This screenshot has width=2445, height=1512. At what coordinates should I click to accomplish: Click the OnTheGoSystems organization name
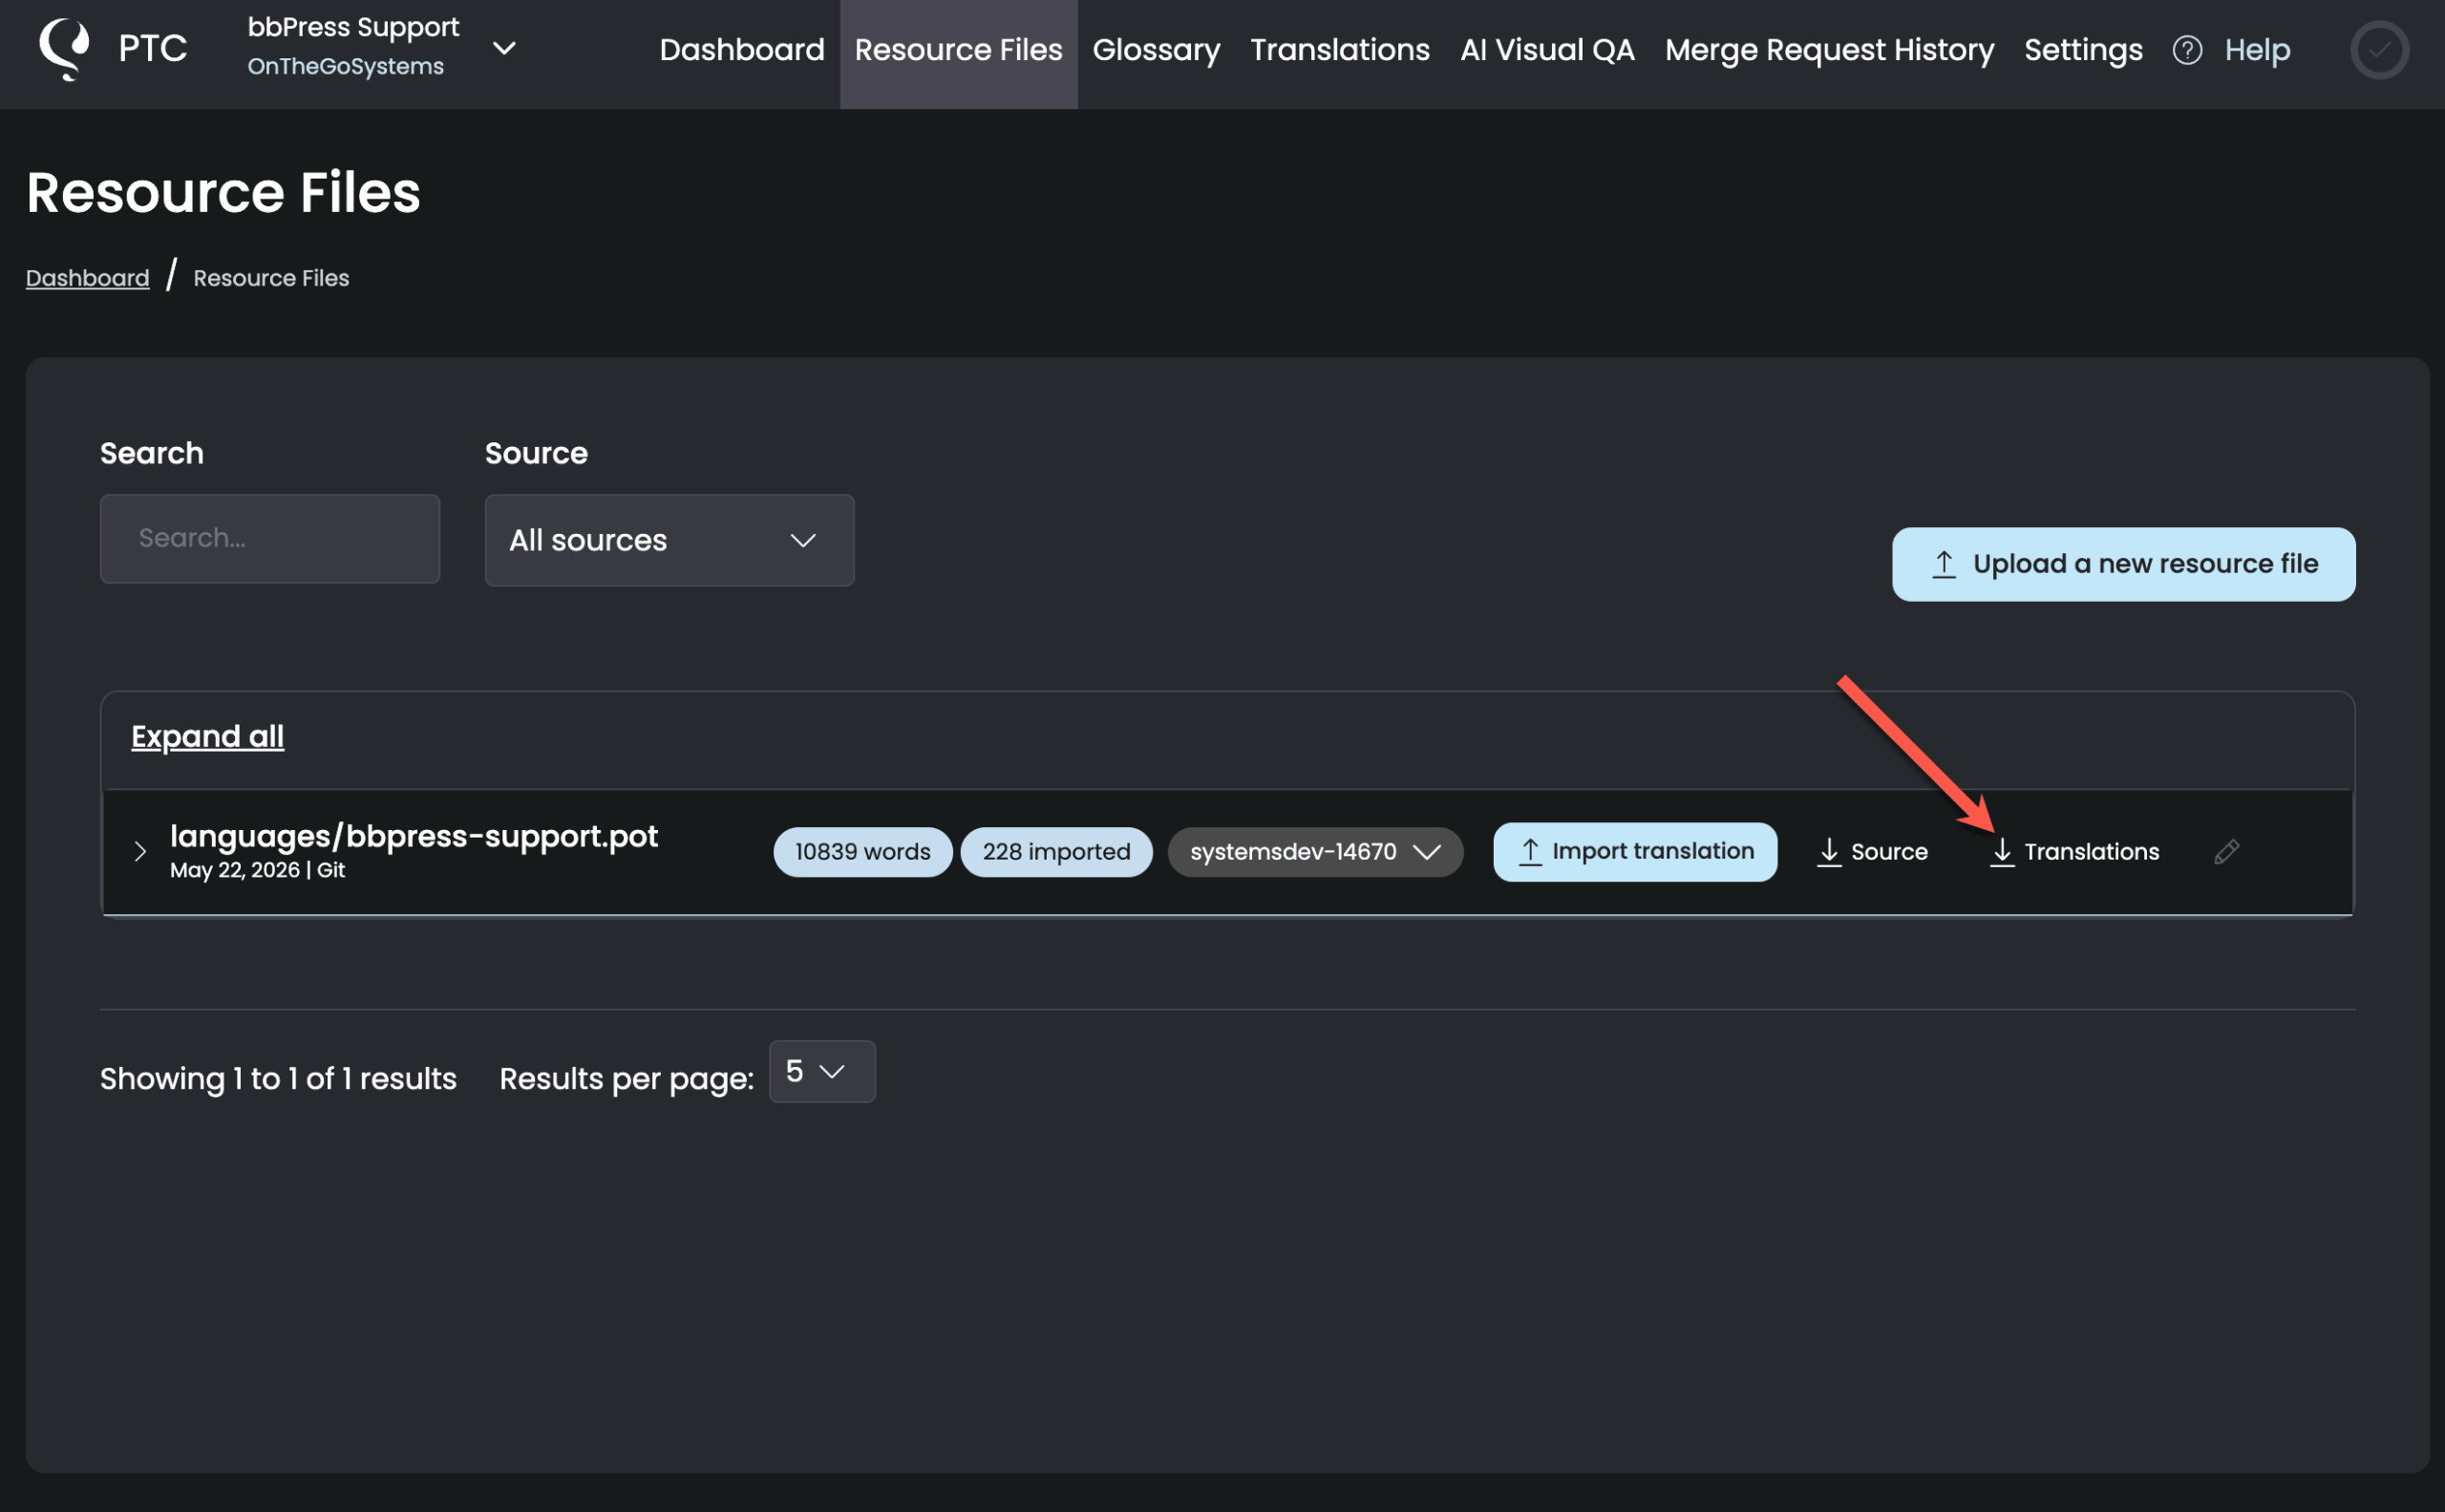pos(346,67)
